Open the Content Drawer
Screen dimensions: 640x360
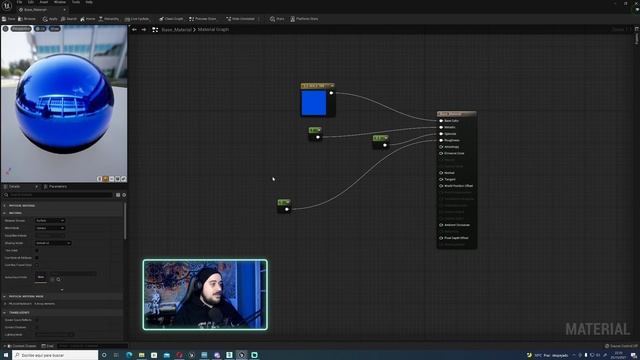pos(21,346)
